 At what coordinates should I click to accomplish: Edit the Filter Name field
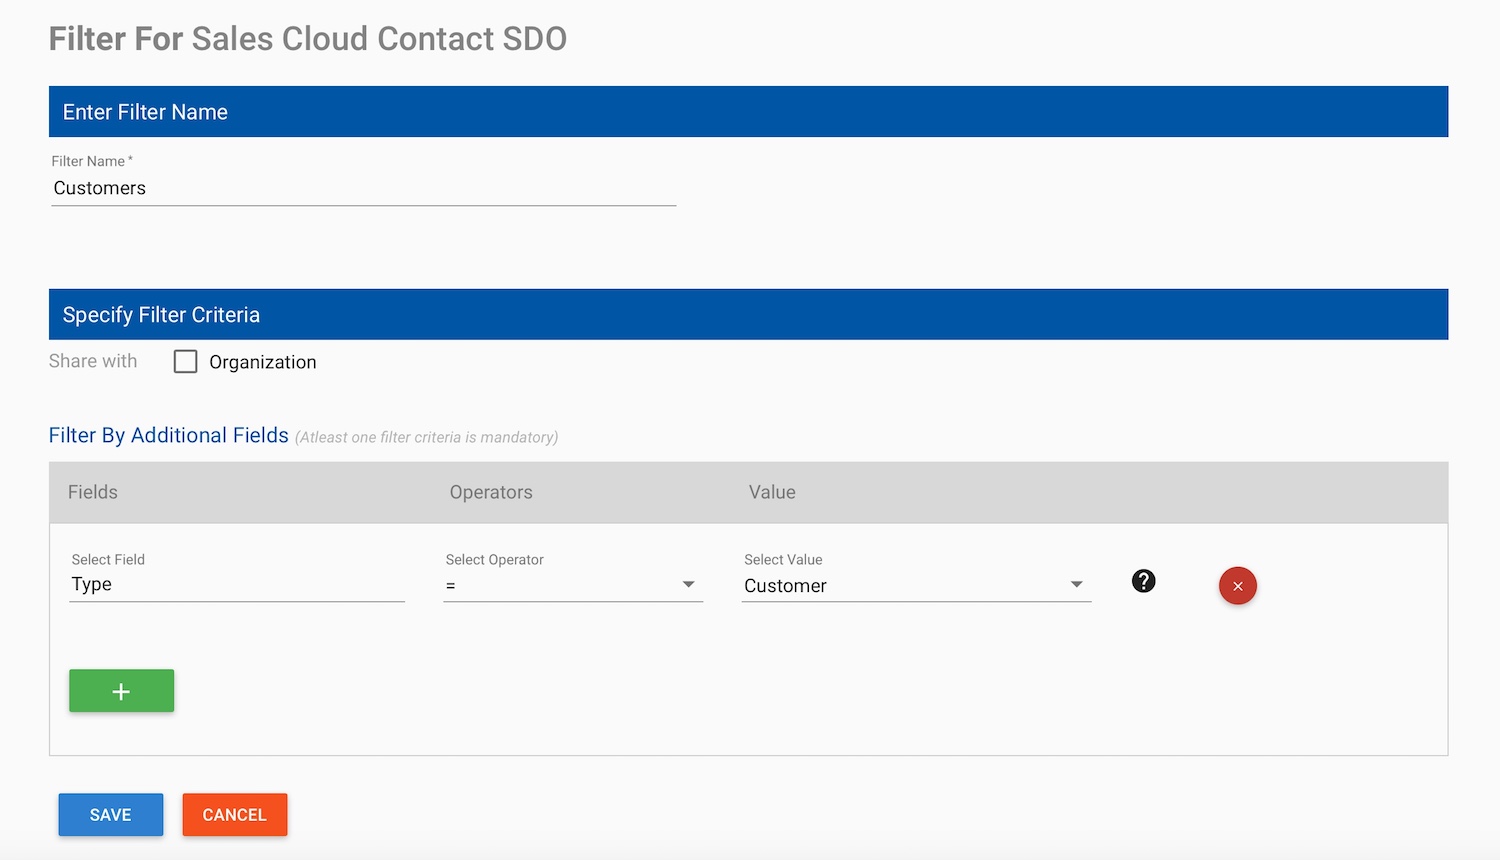[364, 188]
